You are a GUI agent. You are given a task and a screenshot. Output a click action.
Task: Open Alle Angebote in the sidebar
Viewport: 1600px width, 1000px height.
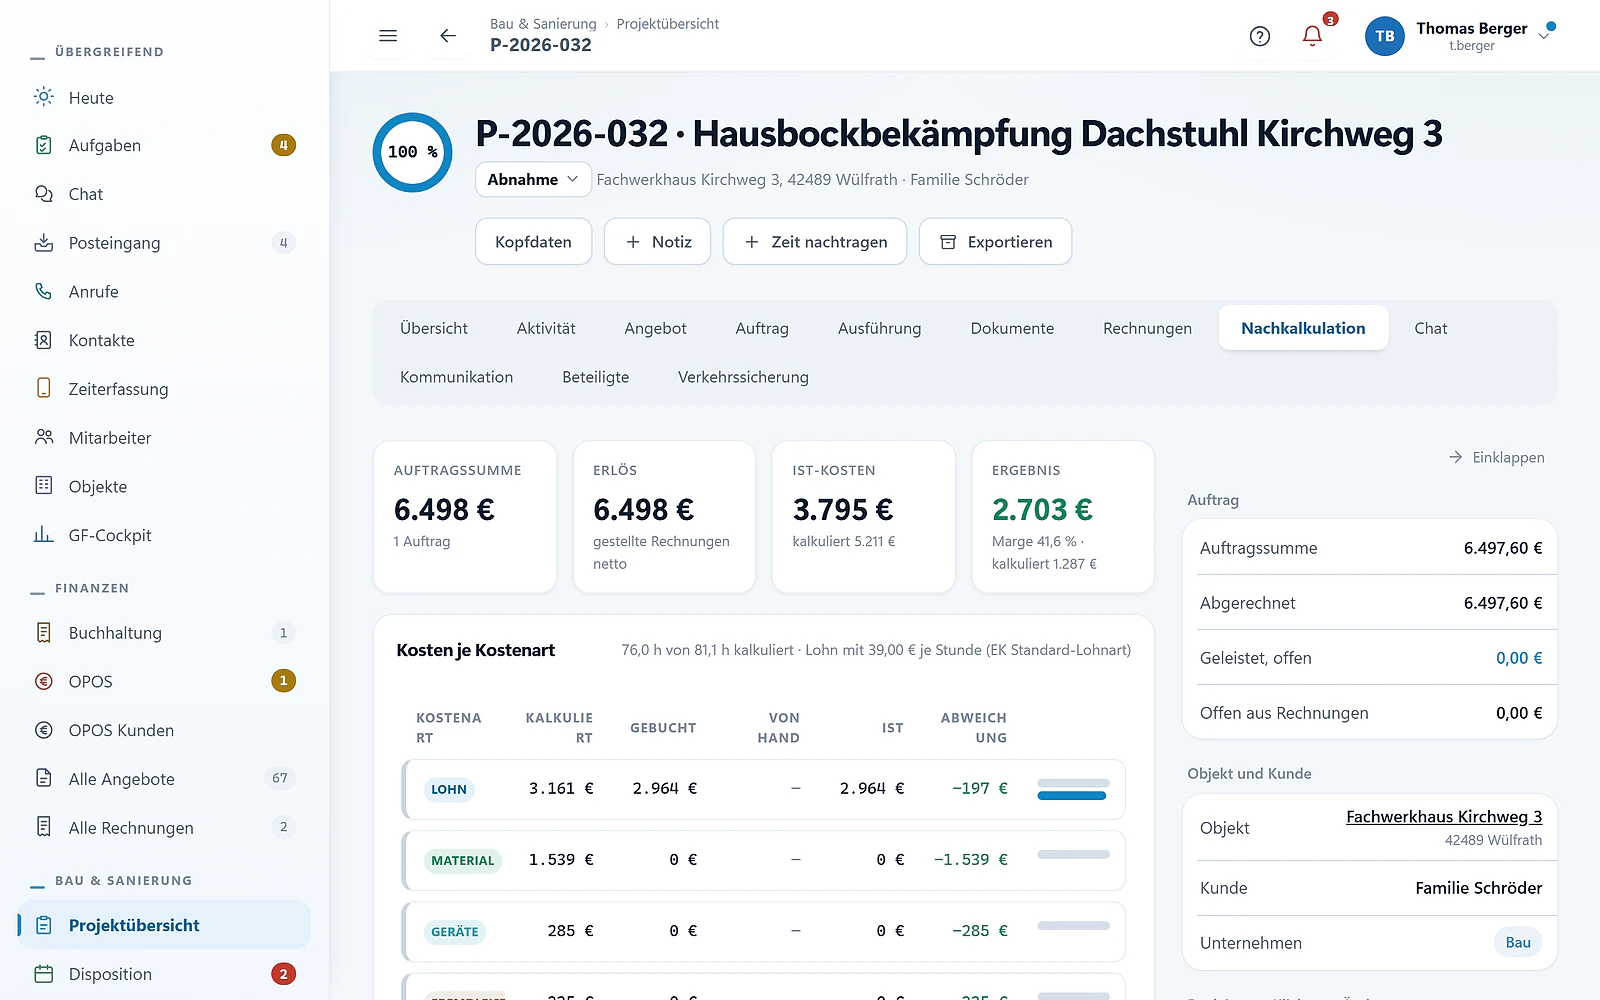pos(164,779)
